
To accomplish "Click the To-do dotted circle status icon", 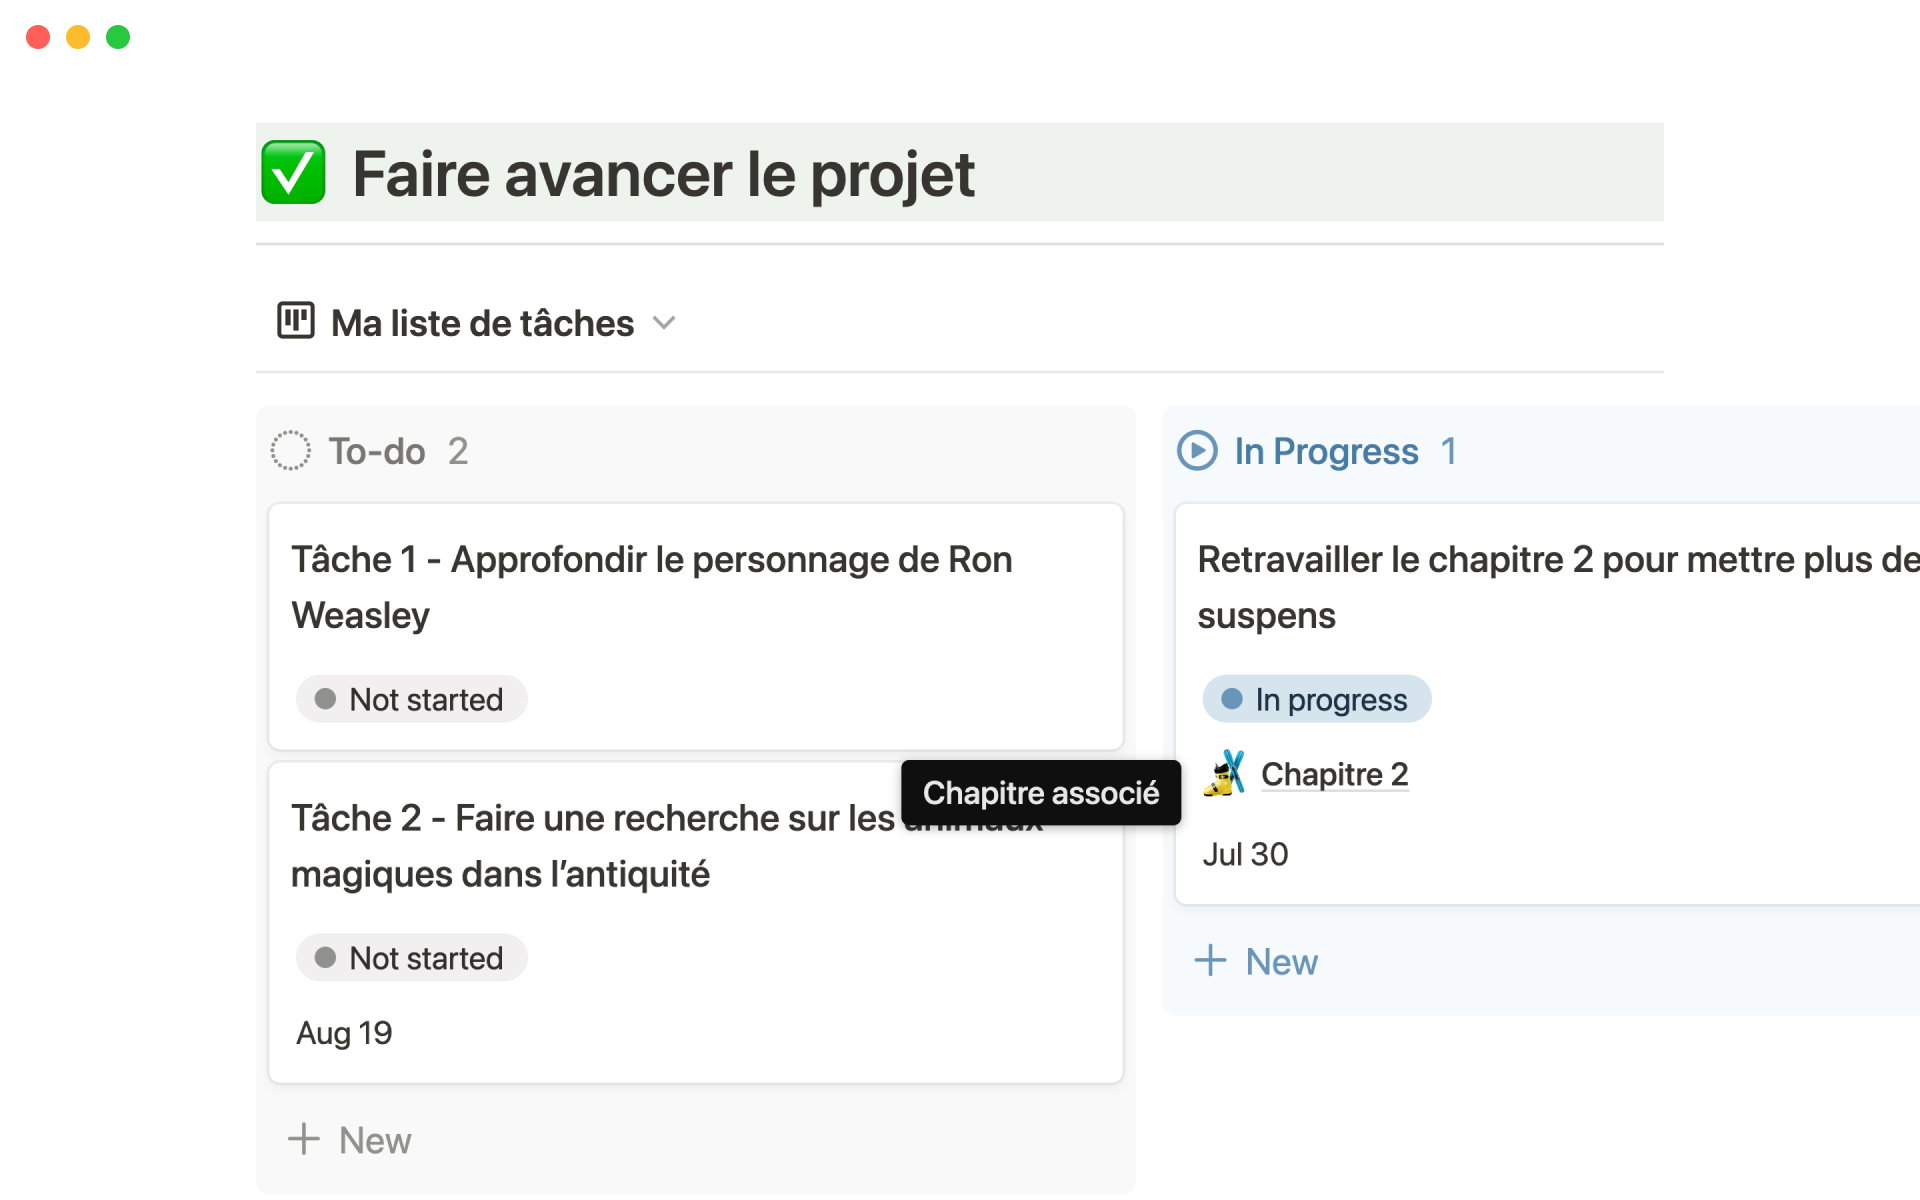I will pyautogui.click(x=291, y=451).
